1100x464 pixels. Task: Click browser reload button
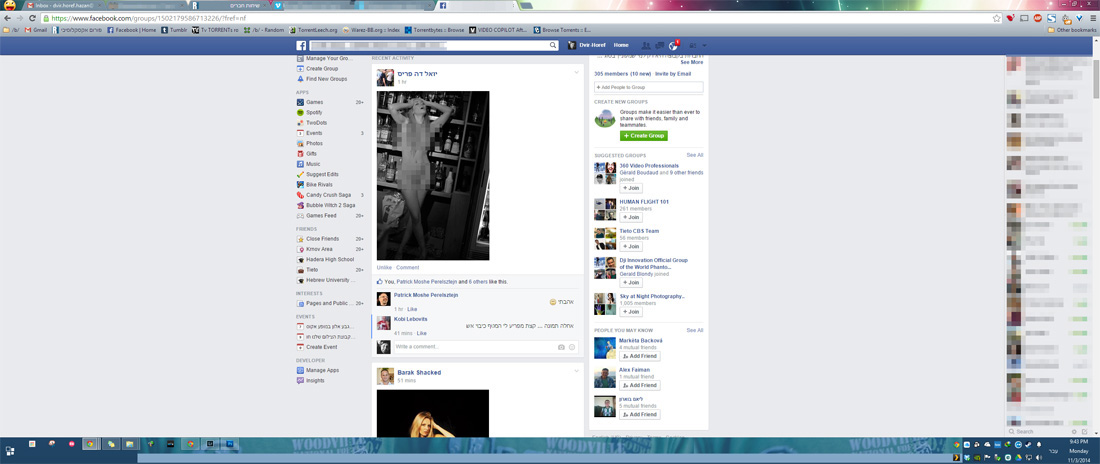(32, 18)
